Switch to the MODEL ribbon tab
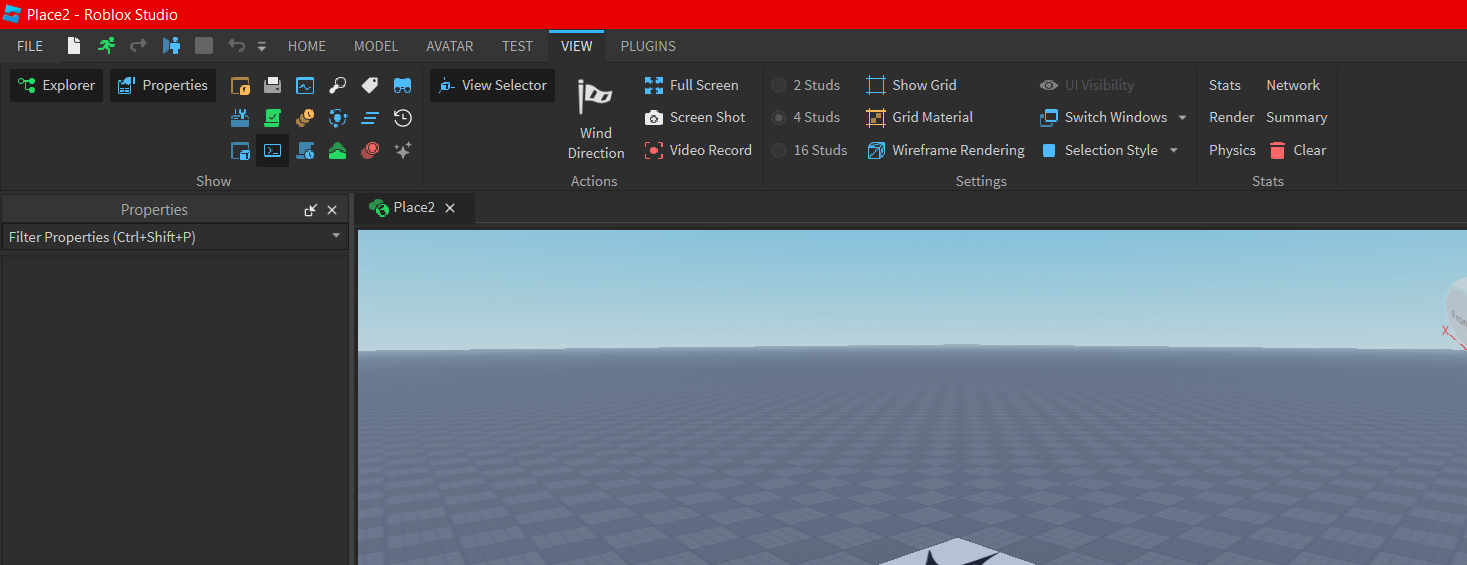 pyautogui.click(x=376, y=46)
